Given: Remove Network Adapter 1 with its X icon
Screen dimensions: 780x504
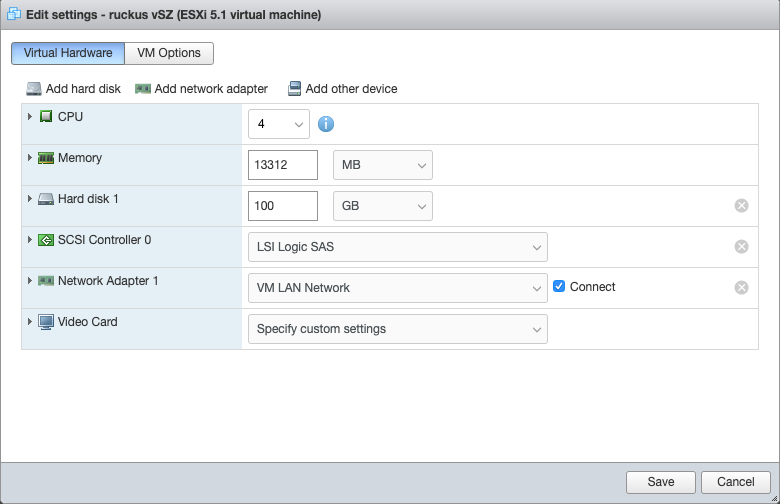Looking at the screenshot, I should pos(741,288).
